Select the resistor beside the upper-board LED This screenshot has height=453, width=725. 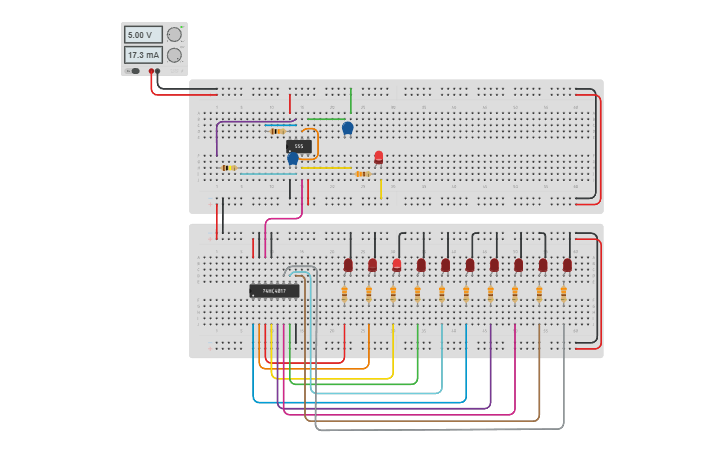pos(363,174)
